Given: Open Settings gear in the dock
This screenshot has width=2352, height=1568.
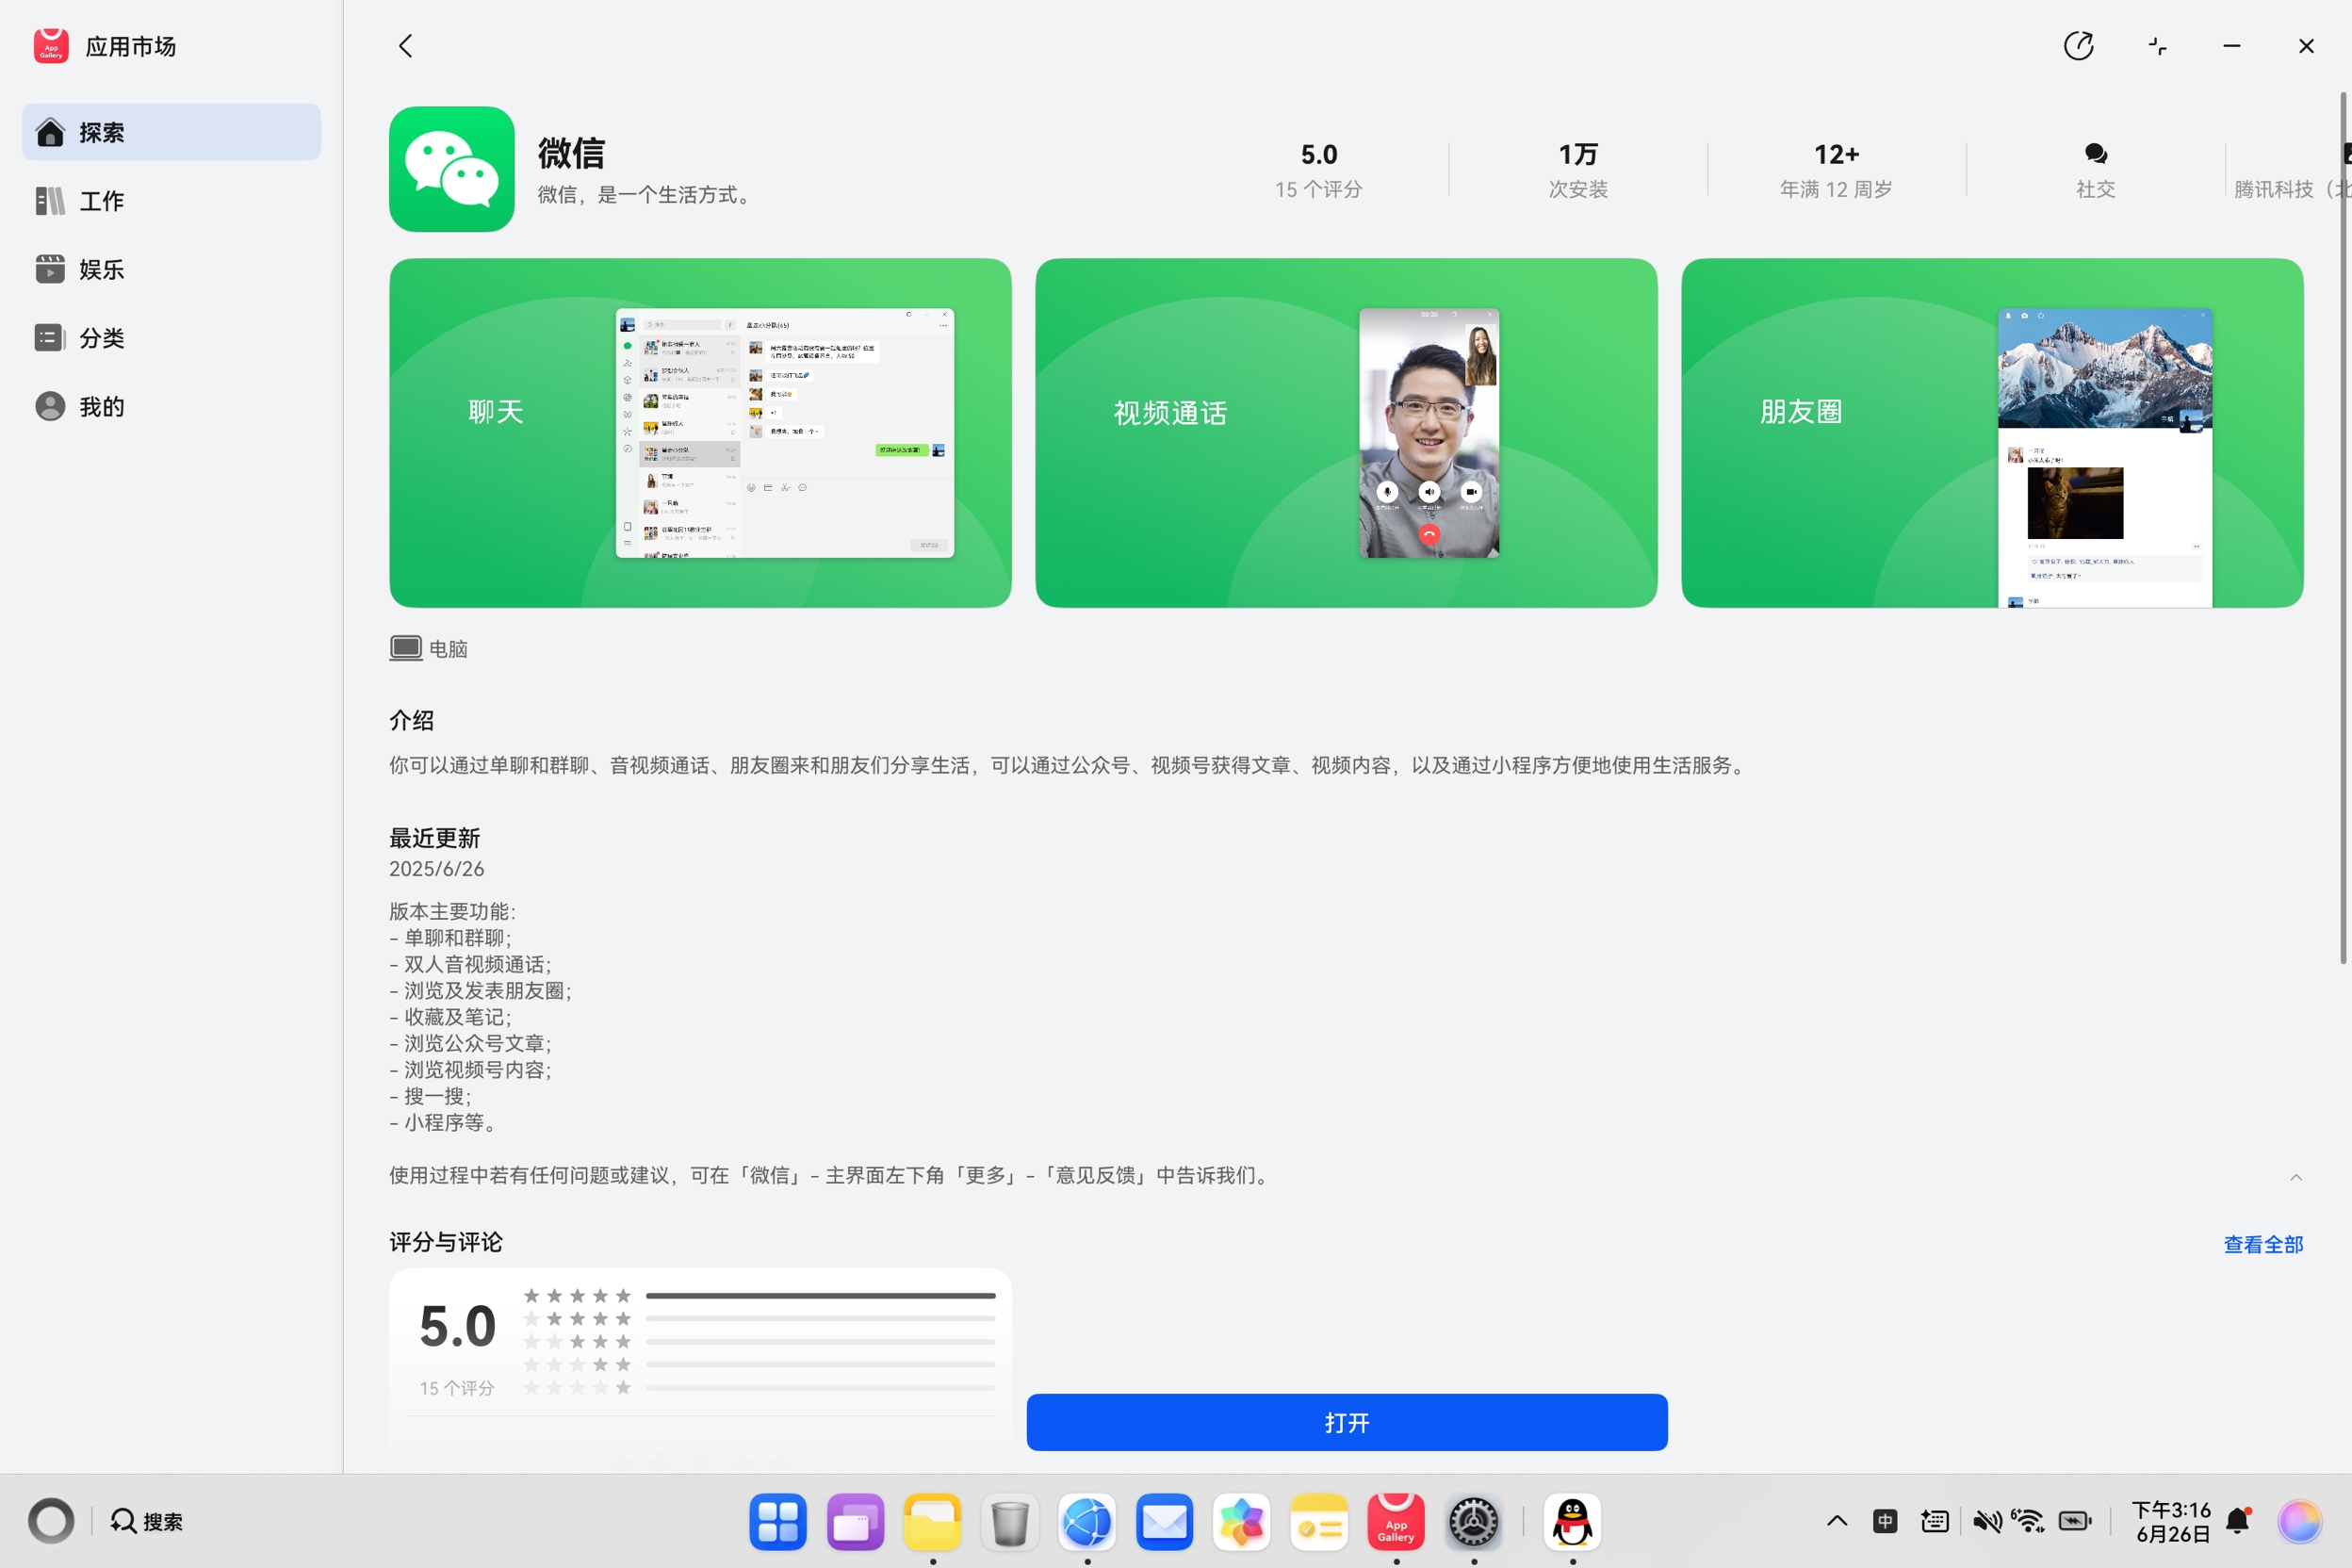Looking at the screenshot, I should [x=1473, y=1522].
